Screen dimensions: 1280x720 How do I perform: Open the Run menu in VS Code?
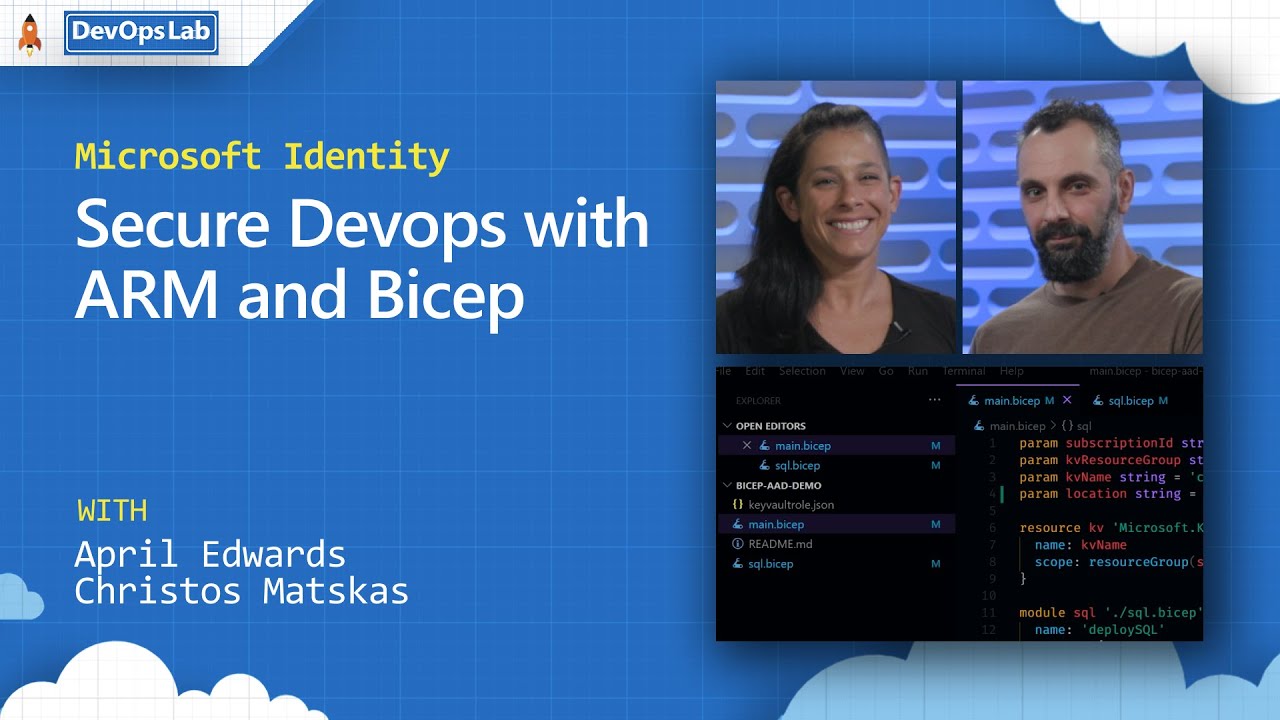pyautogui.click(x=917, y=371)
